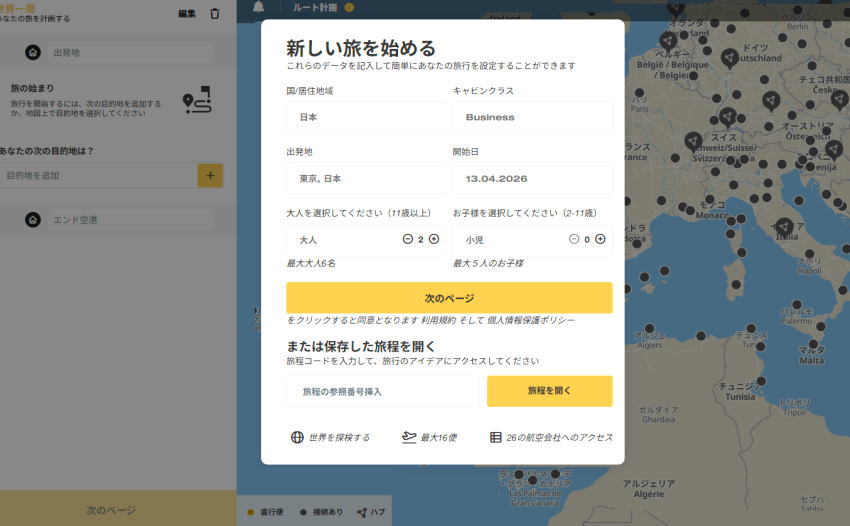The image size is (850, 526).
Task: Click the 旅程を開く button
Action: coord(549,391)
